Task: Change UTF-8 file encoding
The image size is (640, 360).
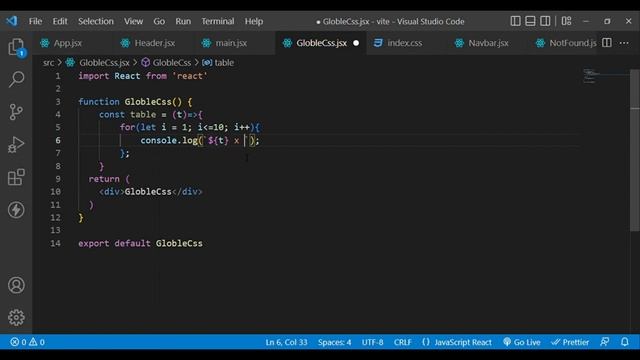Action: tap(372, 342)
